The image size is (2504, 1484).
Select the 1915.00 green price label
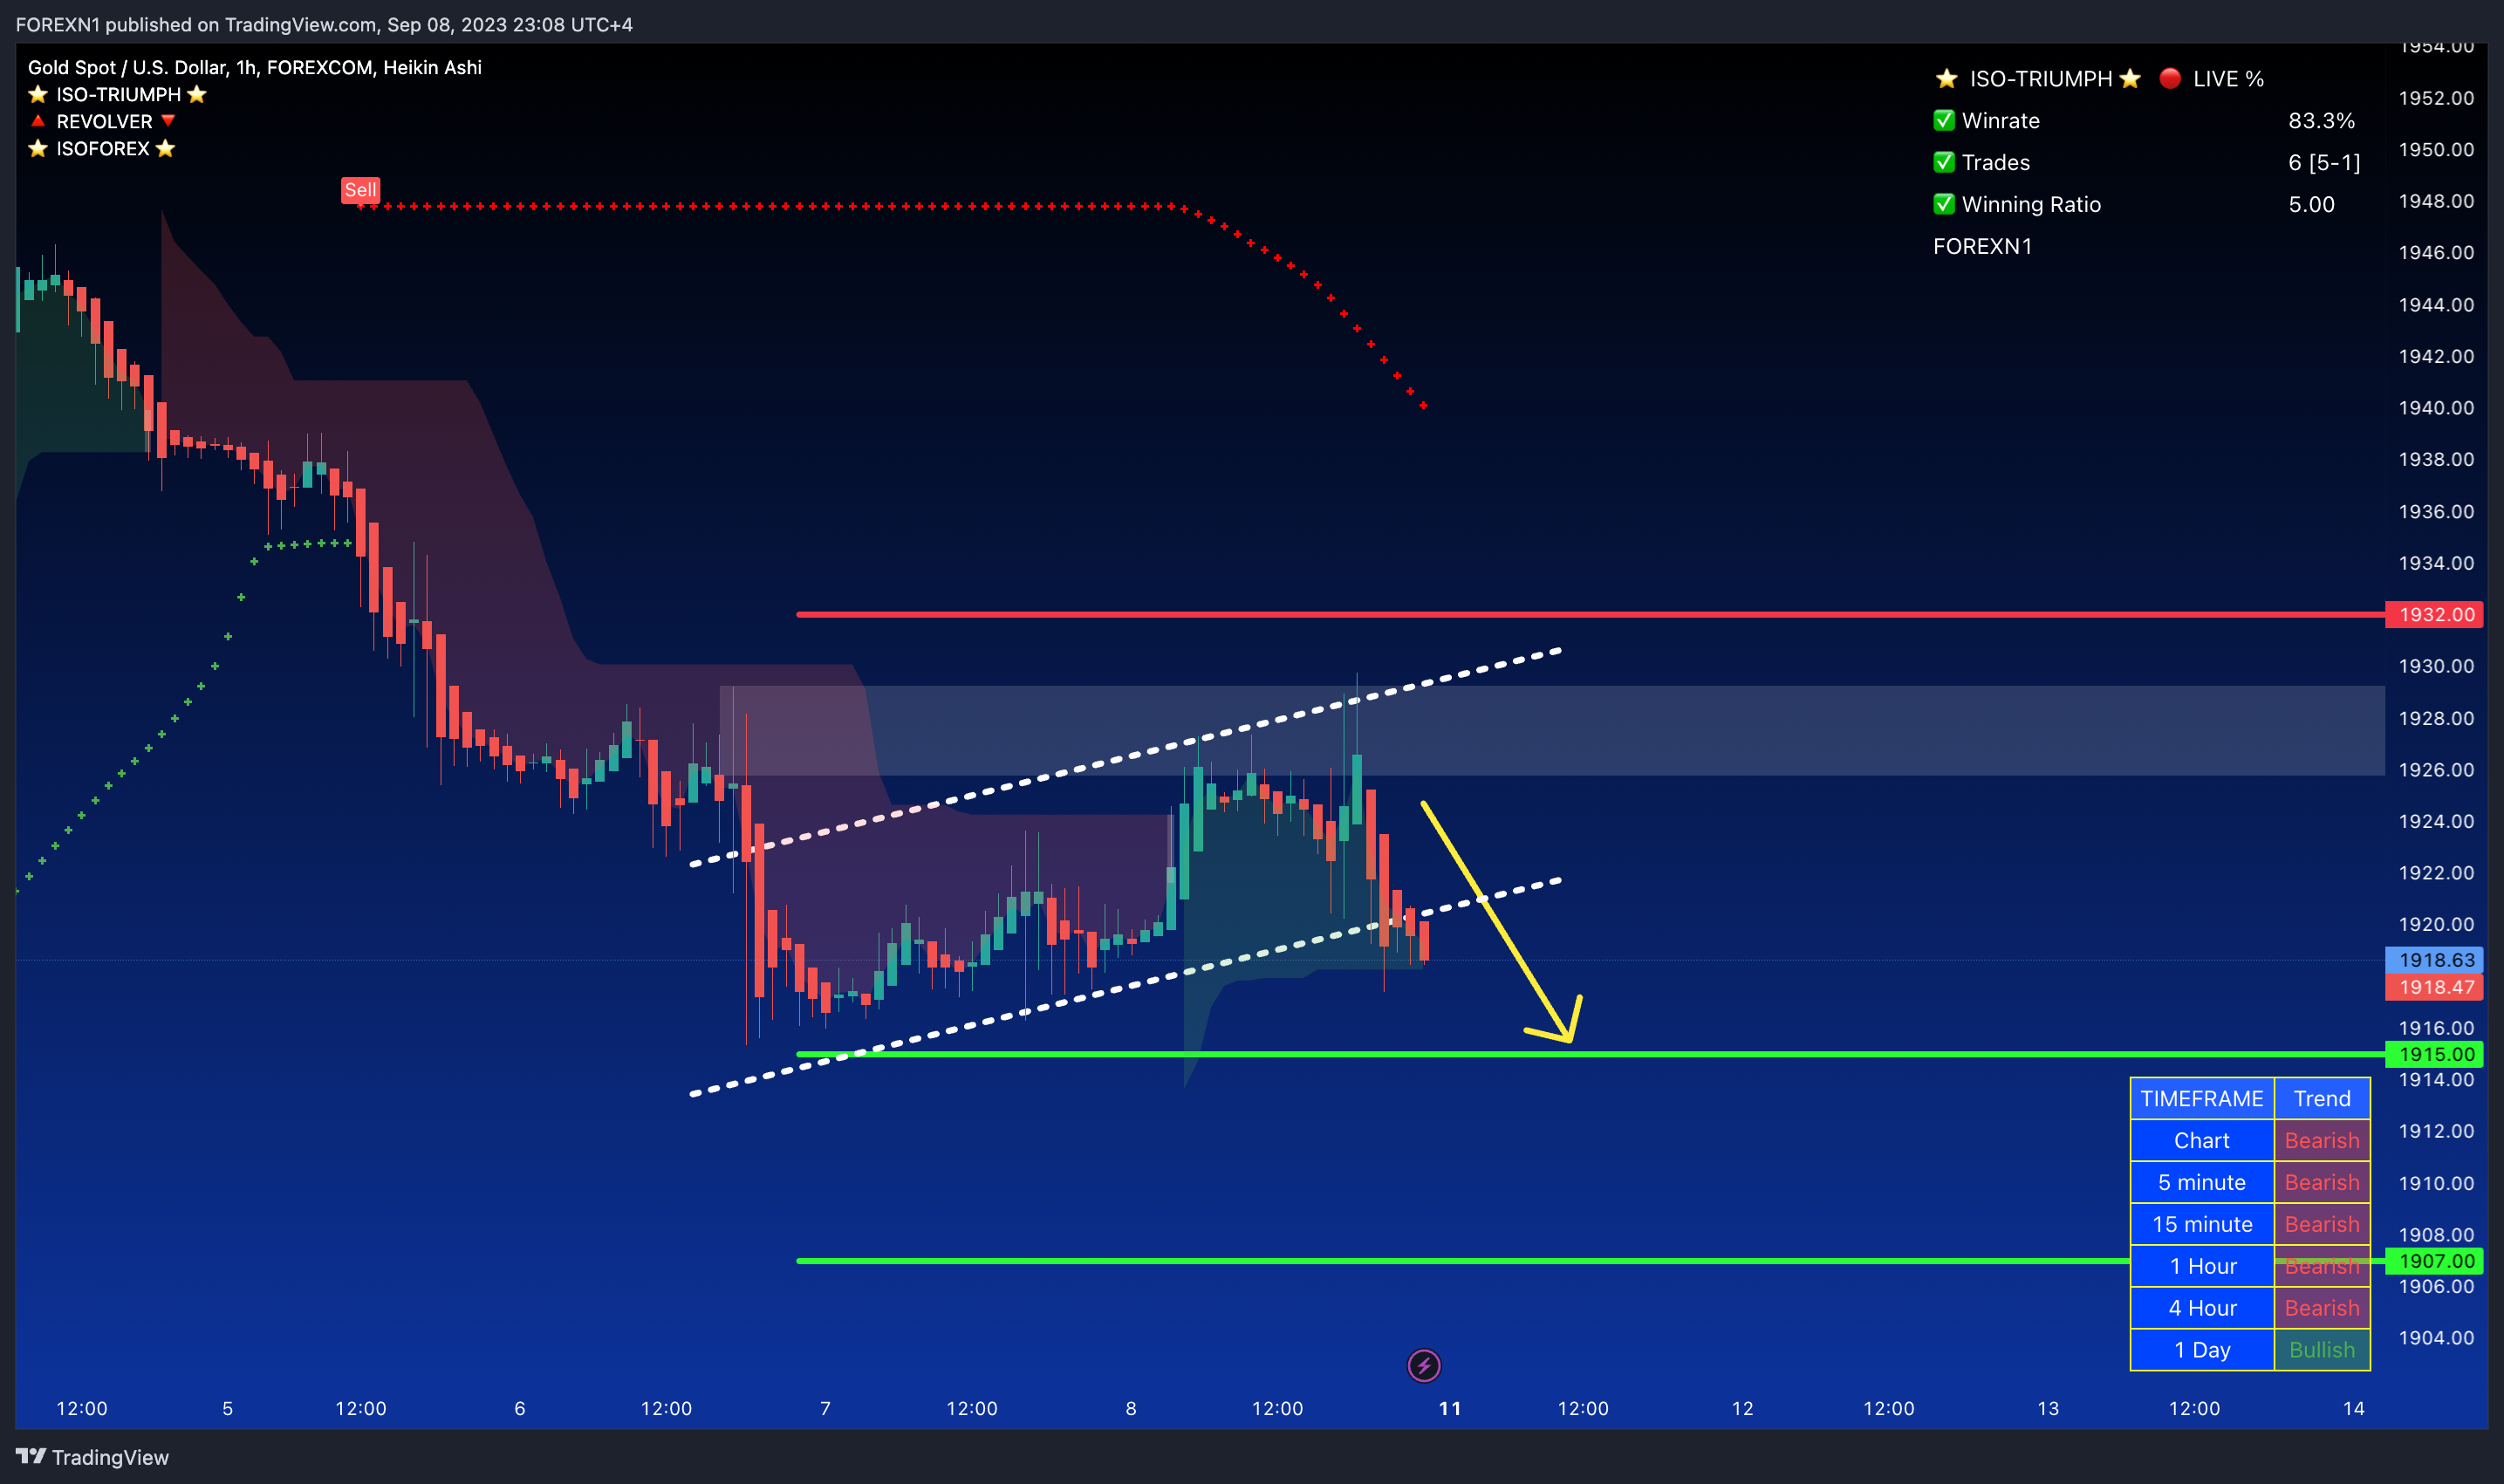tap(2434, 1054)
